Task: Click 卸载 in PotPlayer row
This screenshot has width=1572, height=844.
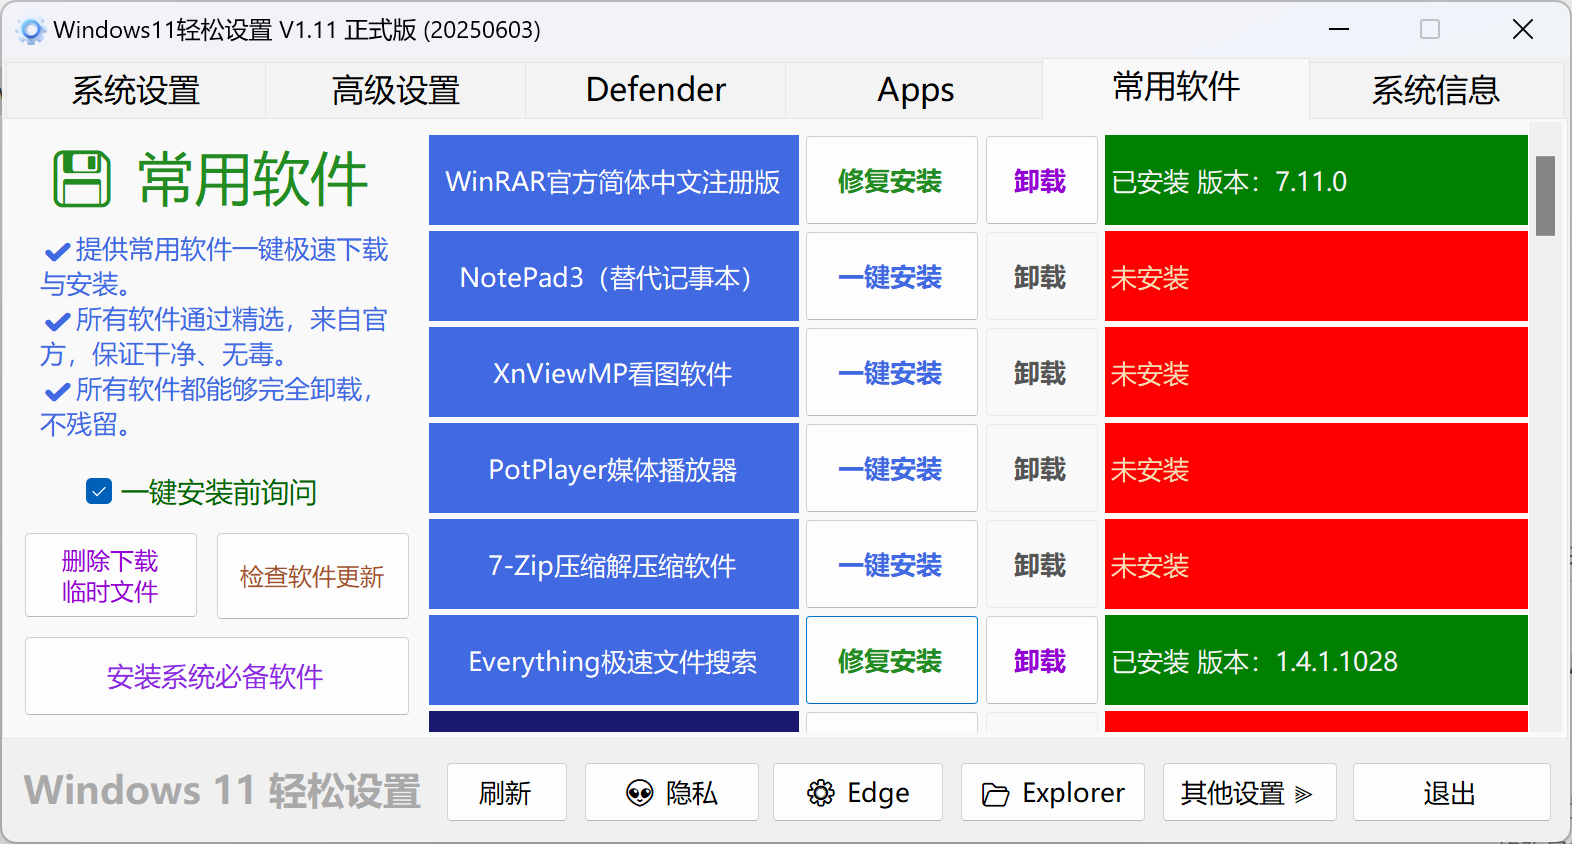Action: [1041, 468]
